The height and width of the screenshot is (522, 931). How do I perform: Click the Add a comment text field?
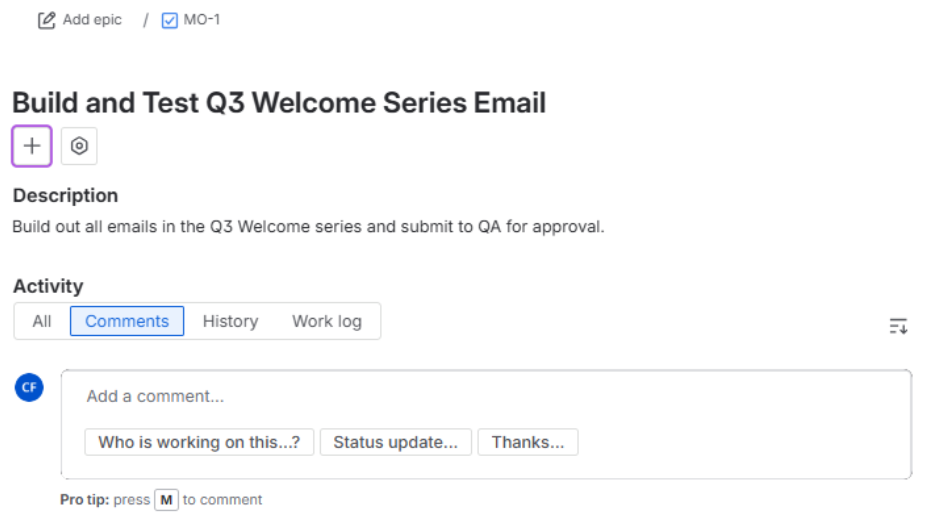click(486, 396)
